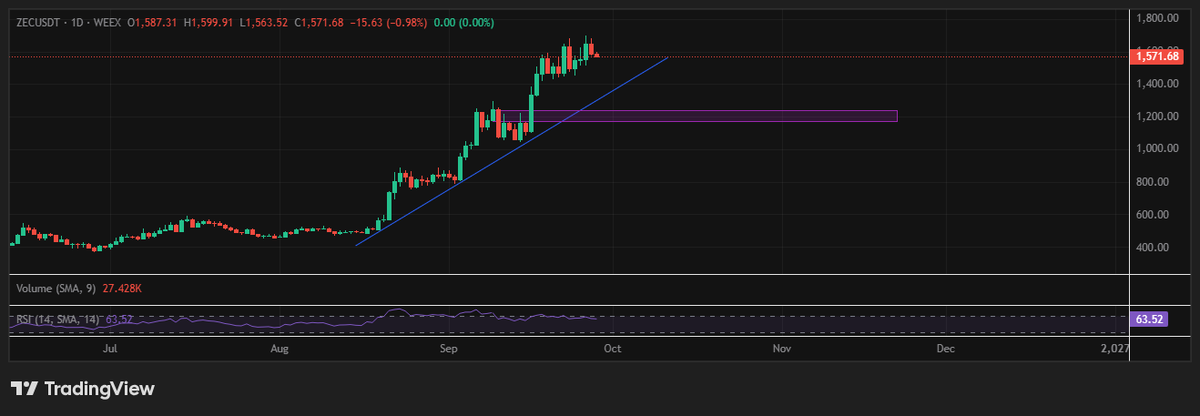Click the low price L1,563.52 value
Image resolution: width=1200 pixels, height=416 pixels.
coord(263,21)
